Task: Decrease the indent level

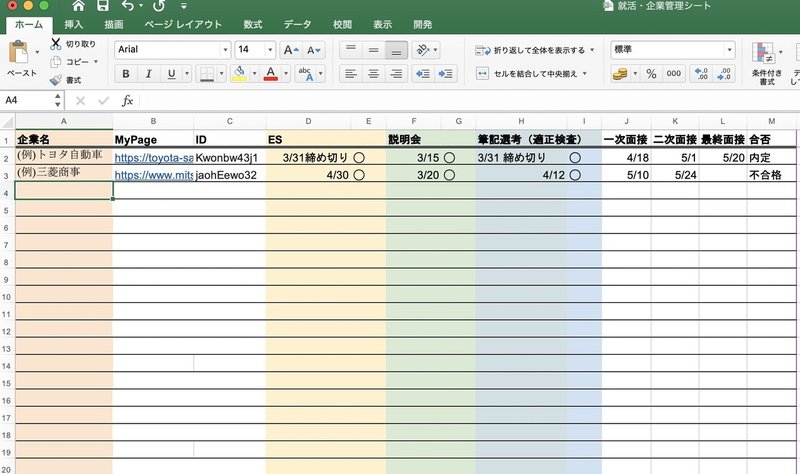Action: coord(423,74)
